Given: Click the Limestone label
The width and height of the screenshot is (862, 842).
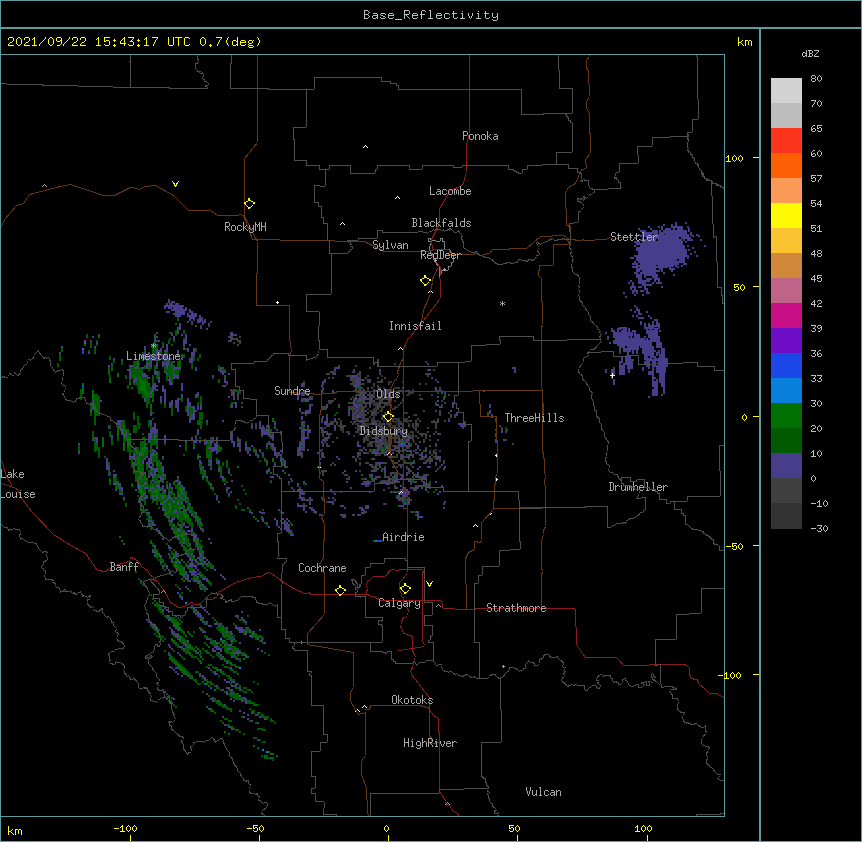Looking at the screenshot, I should [153, 356].
